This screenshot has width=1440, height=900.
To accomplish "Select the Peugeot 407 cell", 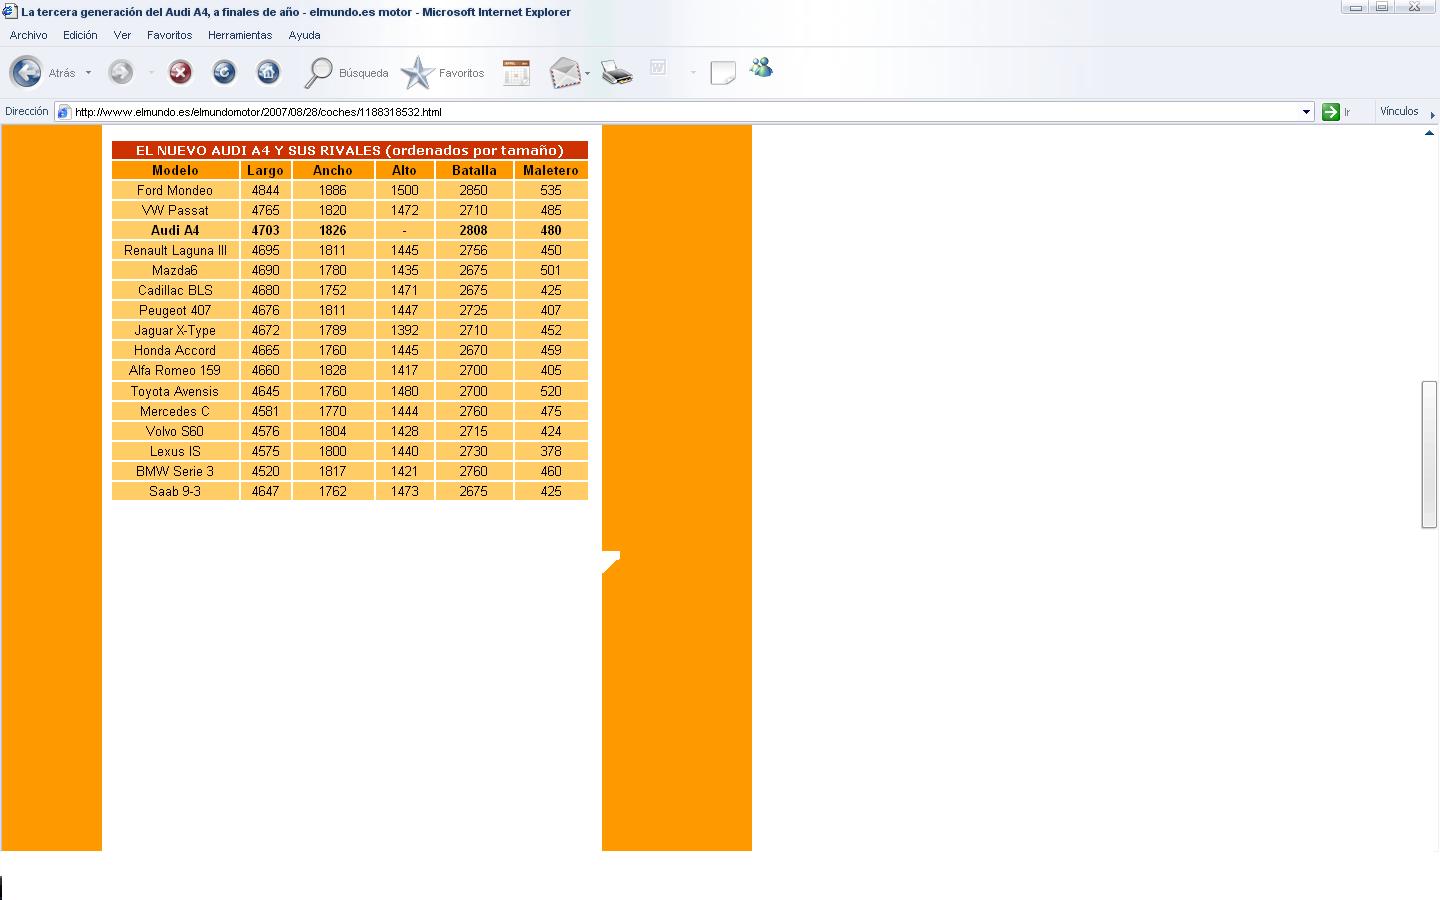I will [175, 310].
